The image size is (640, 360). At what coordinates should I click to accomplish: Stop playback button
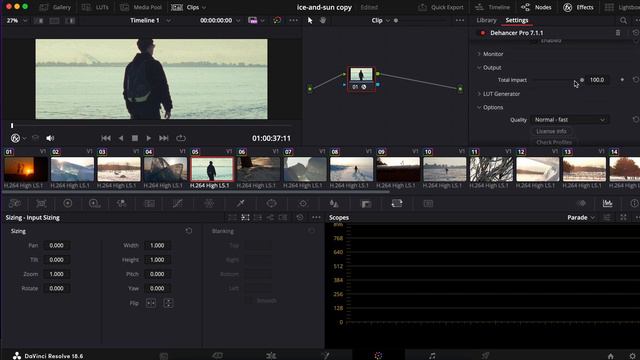[135, 138]
